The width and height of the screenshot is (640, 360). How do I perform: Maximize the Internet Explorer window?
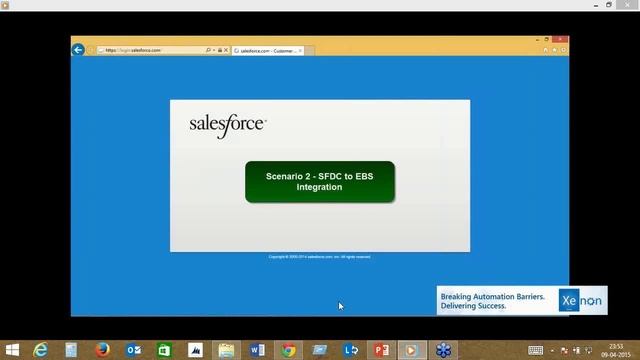point(547,39)
